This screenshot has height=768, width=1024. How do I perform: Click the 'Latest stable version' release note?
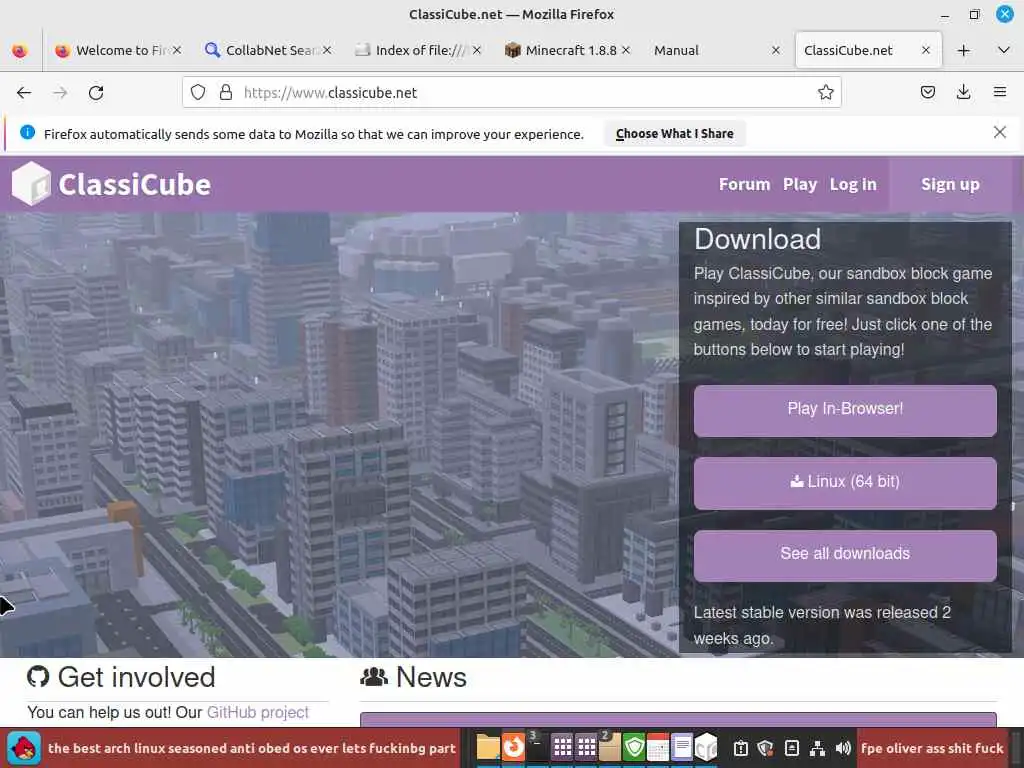tap(822, 625)
